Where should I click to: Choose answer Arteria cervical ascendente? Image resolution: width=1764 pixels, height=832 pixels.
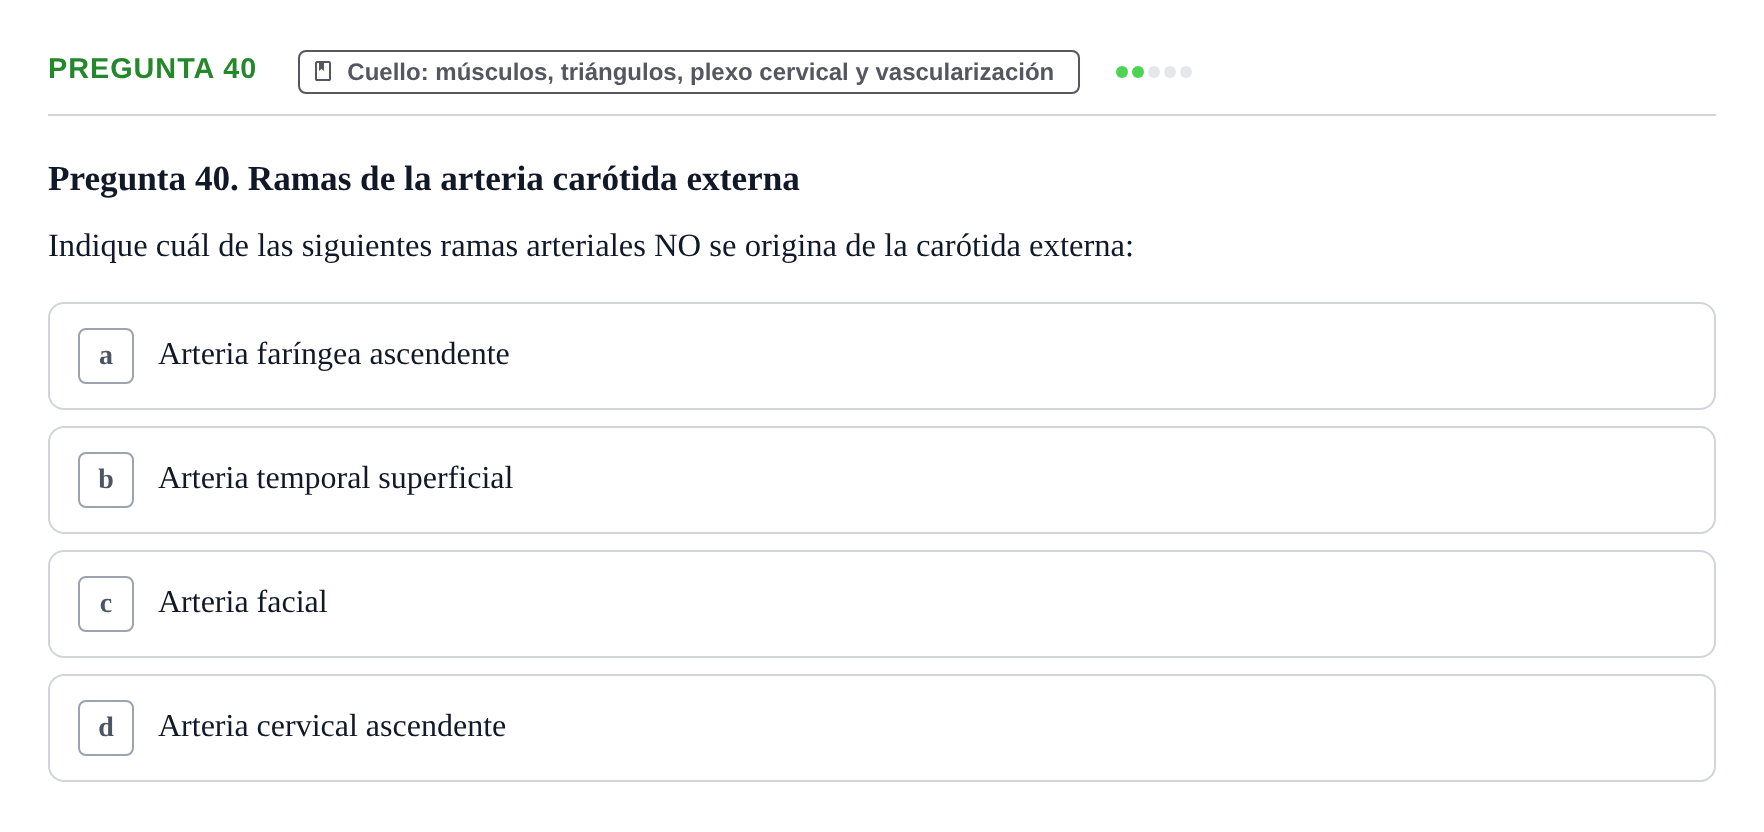tap(332, 726)
